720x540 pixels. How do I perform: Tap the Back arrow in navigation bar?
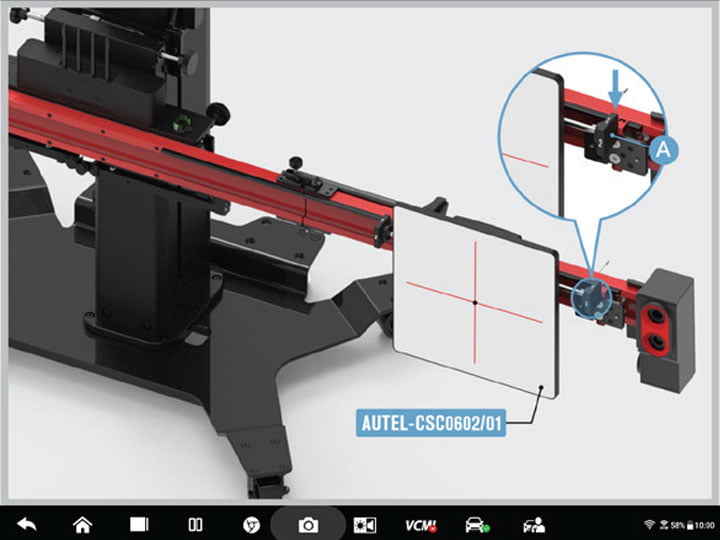(x=26, y=524)
